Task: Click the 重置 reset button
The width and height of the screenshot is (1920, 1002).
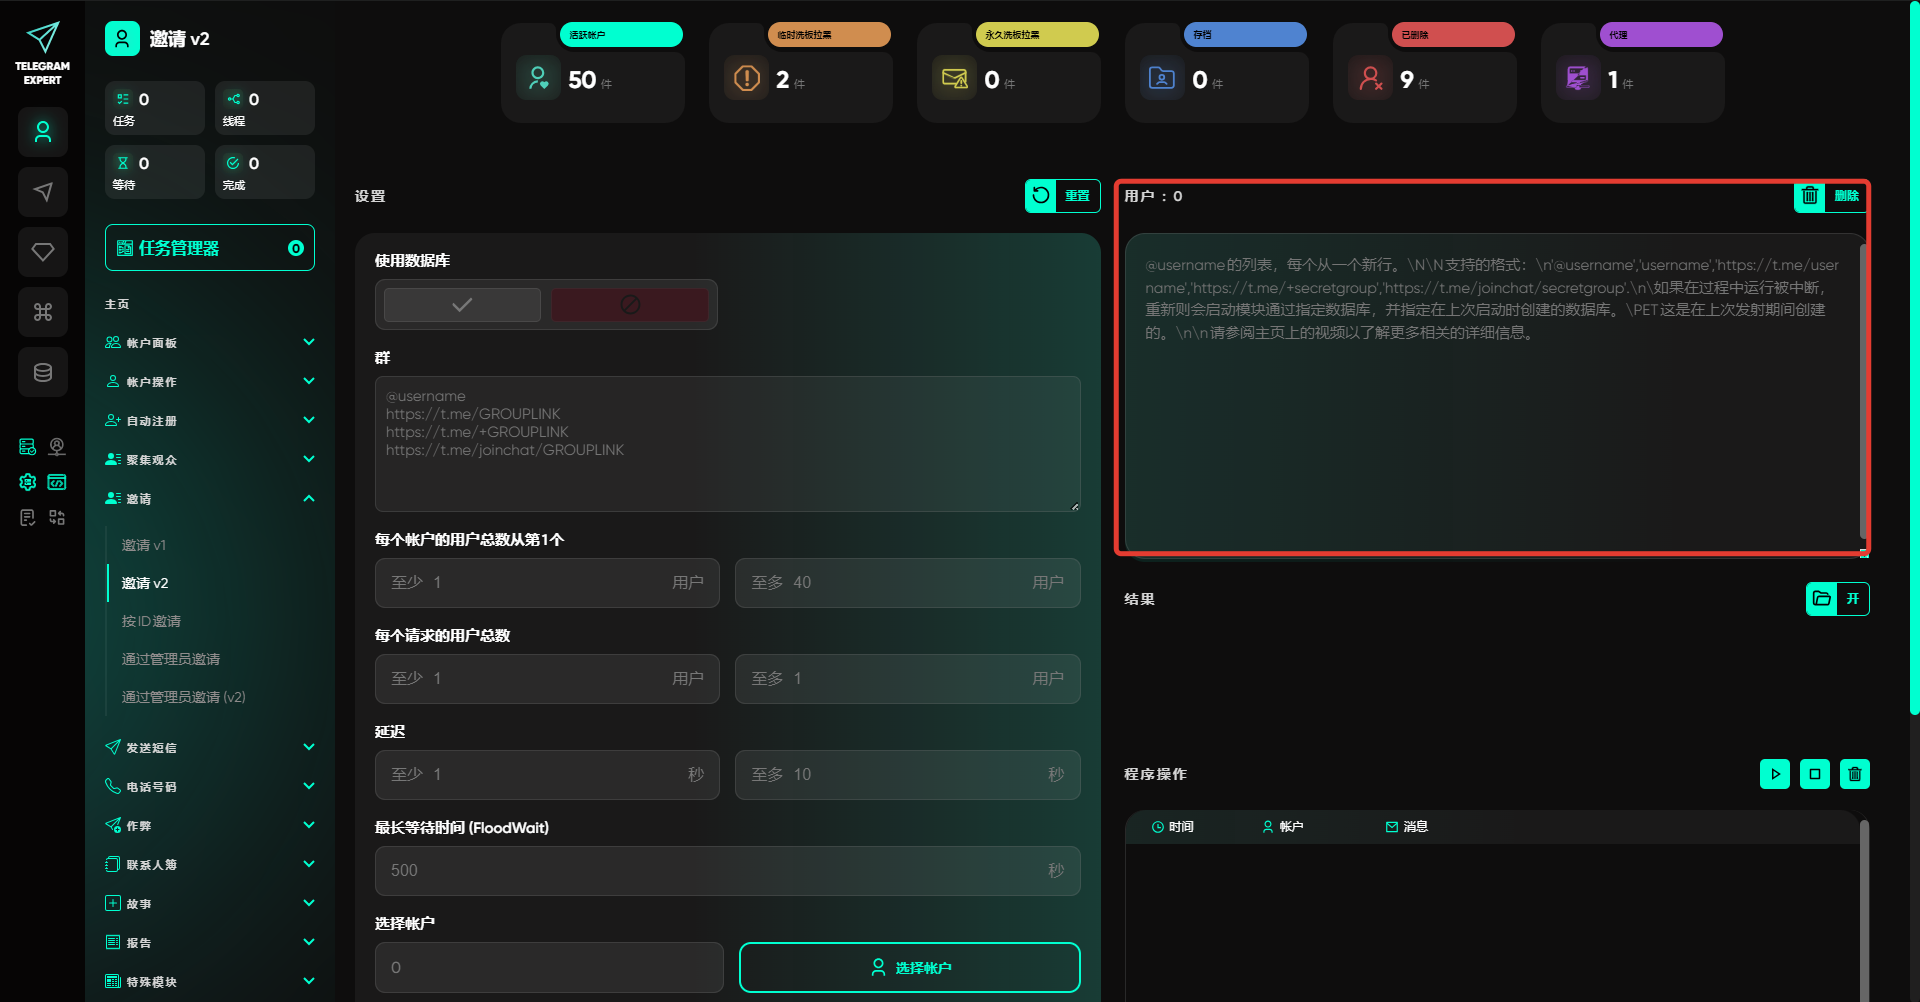Action: pyautogui.click(x=1062, y=196)
